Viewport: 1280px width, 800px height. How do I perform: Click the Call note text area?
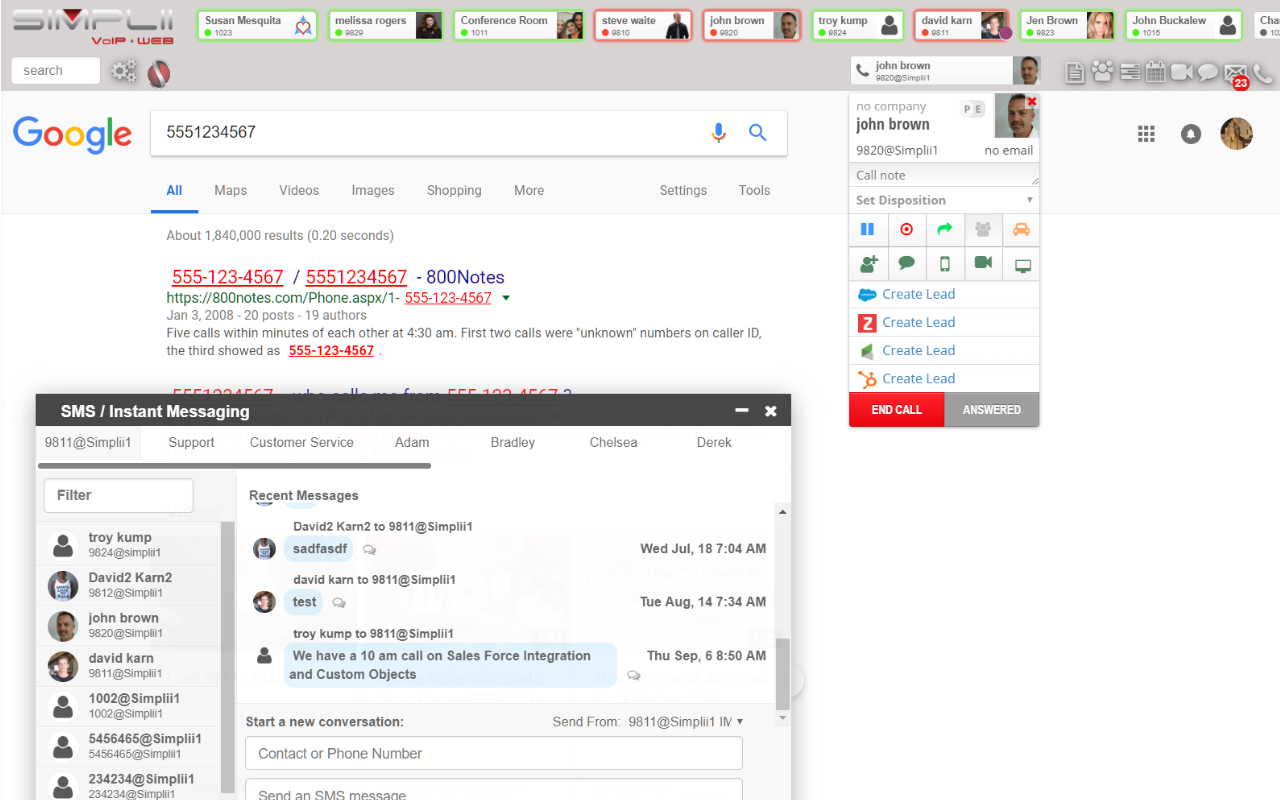(944, 175)
